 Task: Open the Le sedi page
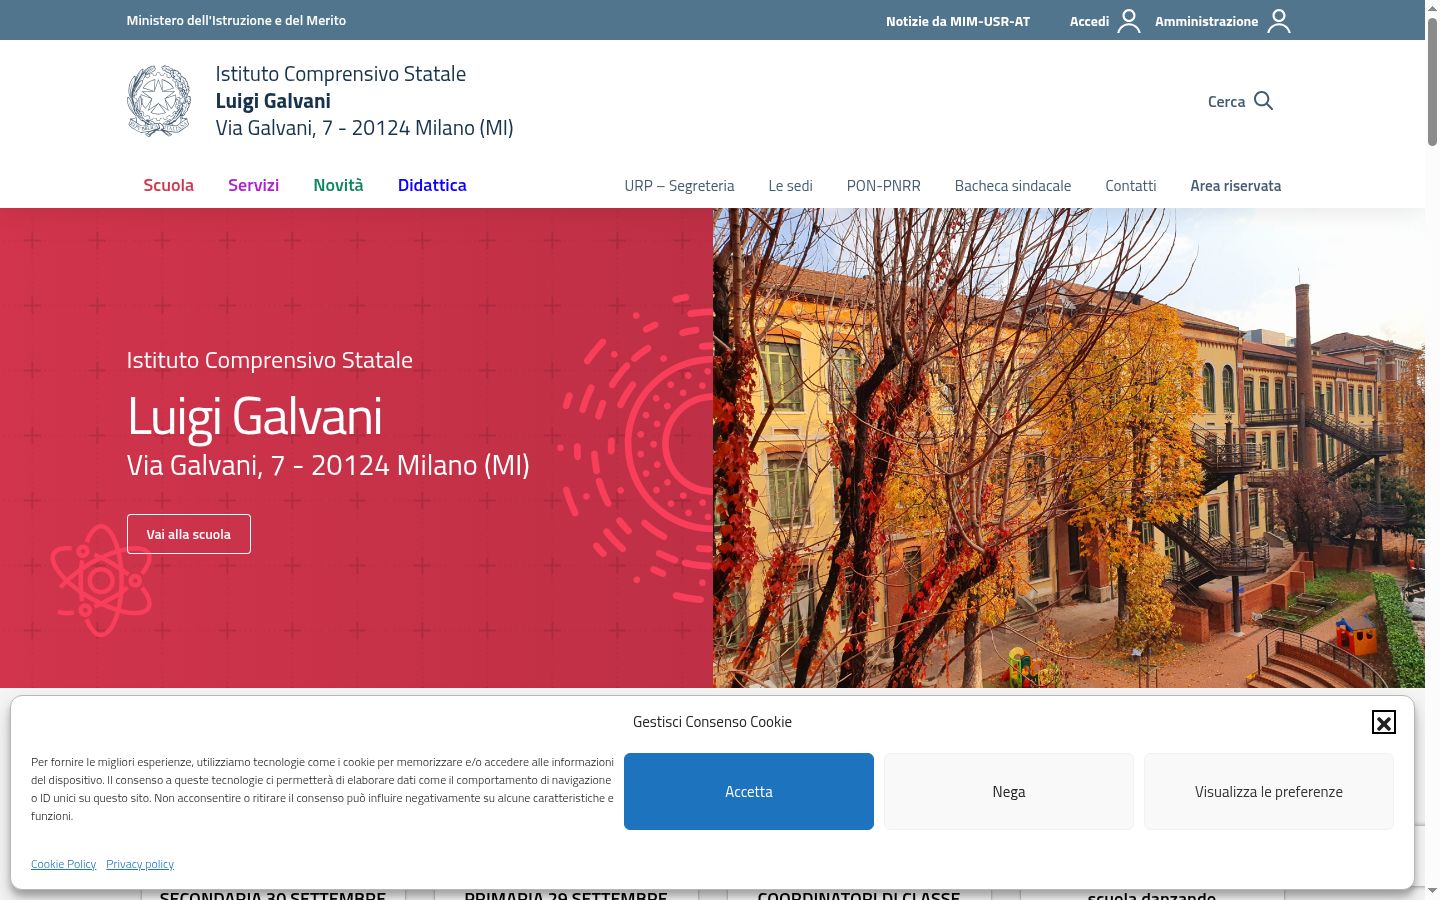[x=790, y=186]
